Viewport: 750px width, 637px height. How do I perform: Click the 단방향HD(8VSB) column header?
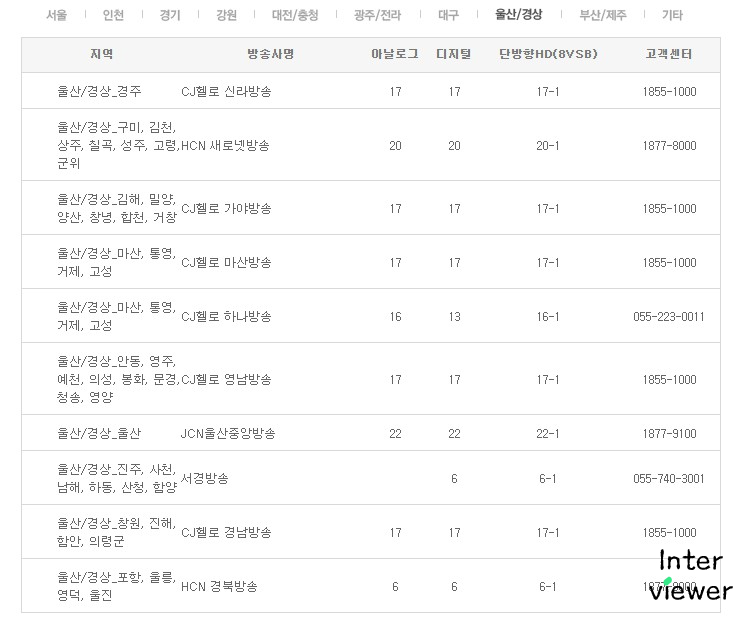click(548, 54)
